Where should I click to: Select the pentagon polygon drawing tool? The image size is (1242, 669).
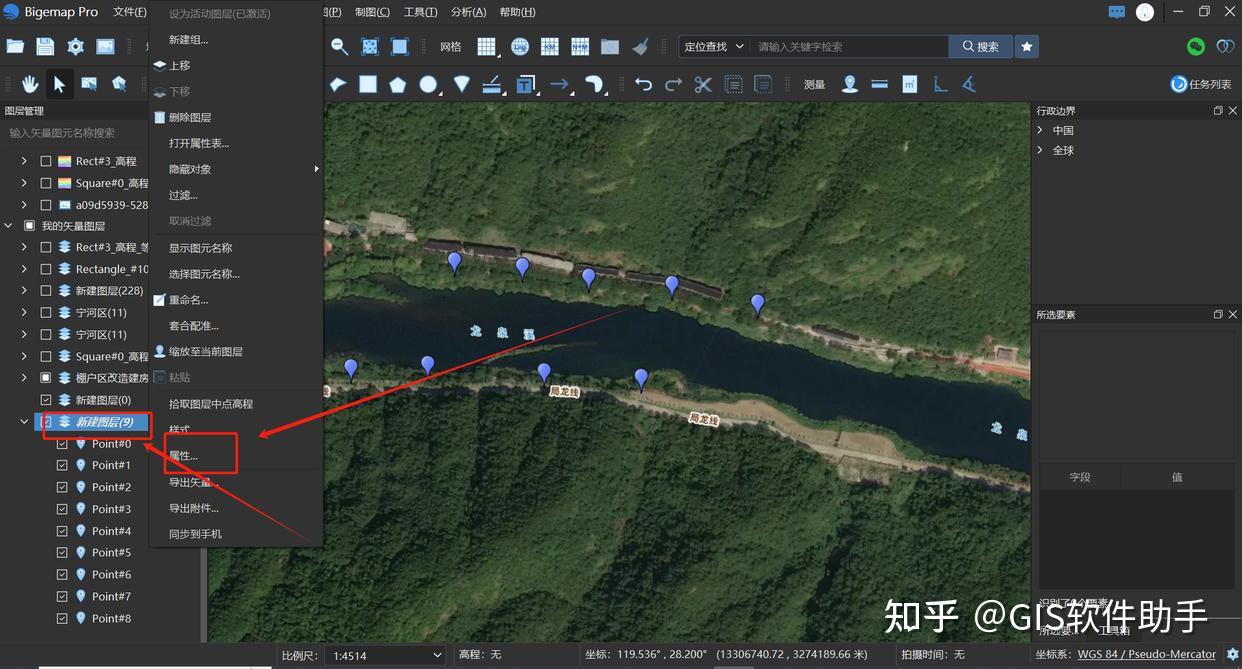[x=397, y=84]
